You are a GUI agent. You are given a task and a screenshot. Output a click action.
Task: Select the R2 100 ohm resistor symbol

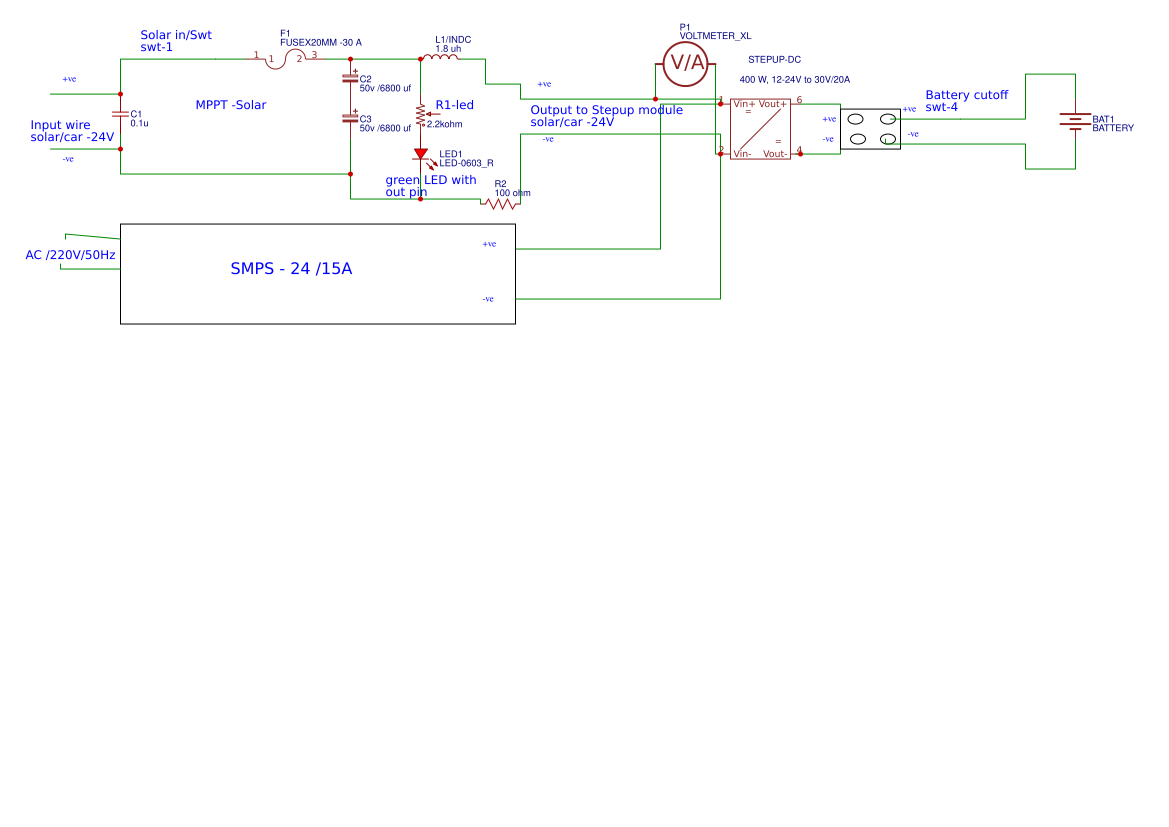(500, 204)
